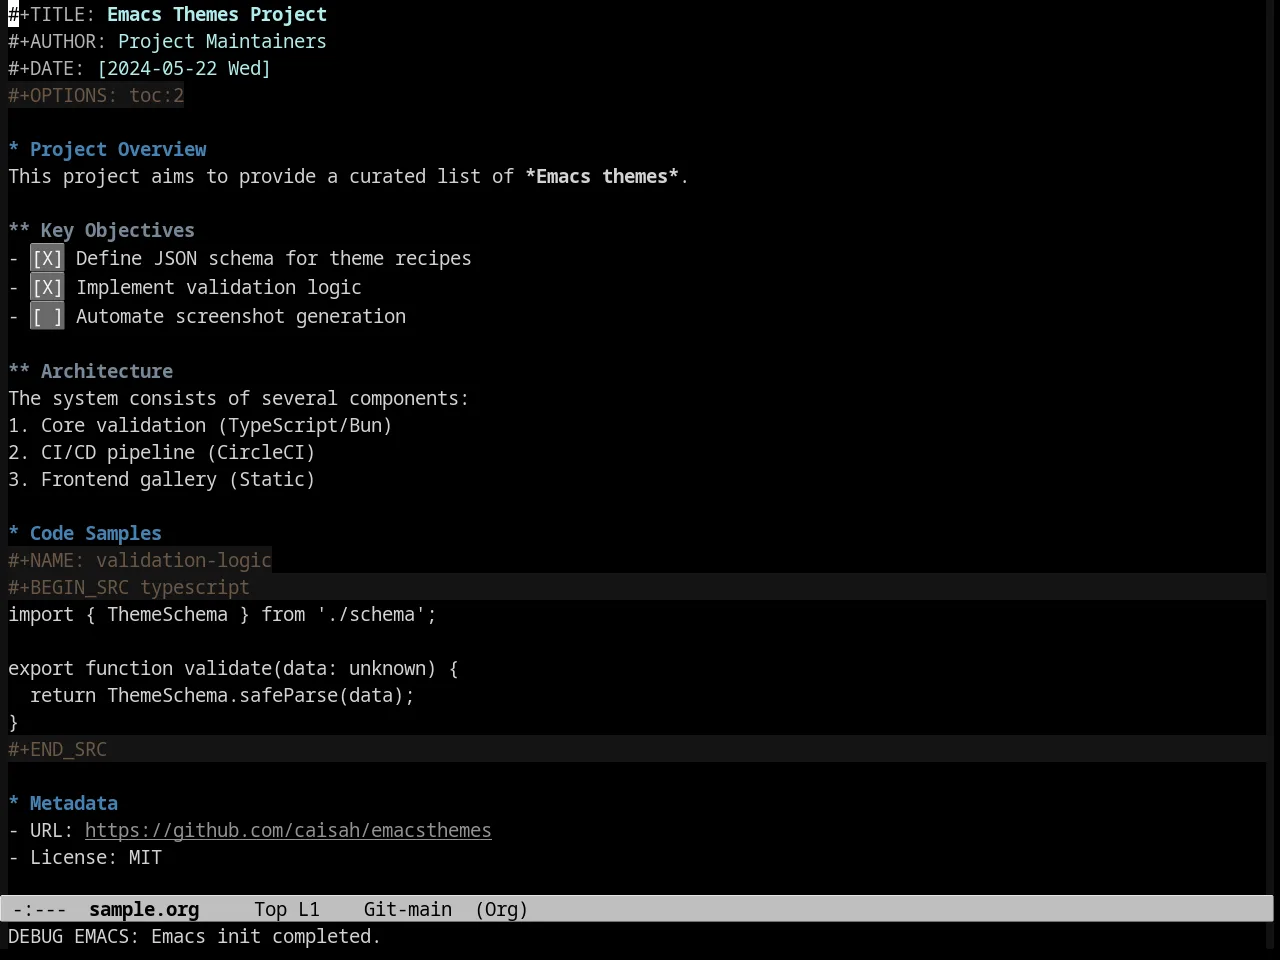1280x960 pixels.
Task: Collapse the Metadata heading star
Action: click(14, 804)
